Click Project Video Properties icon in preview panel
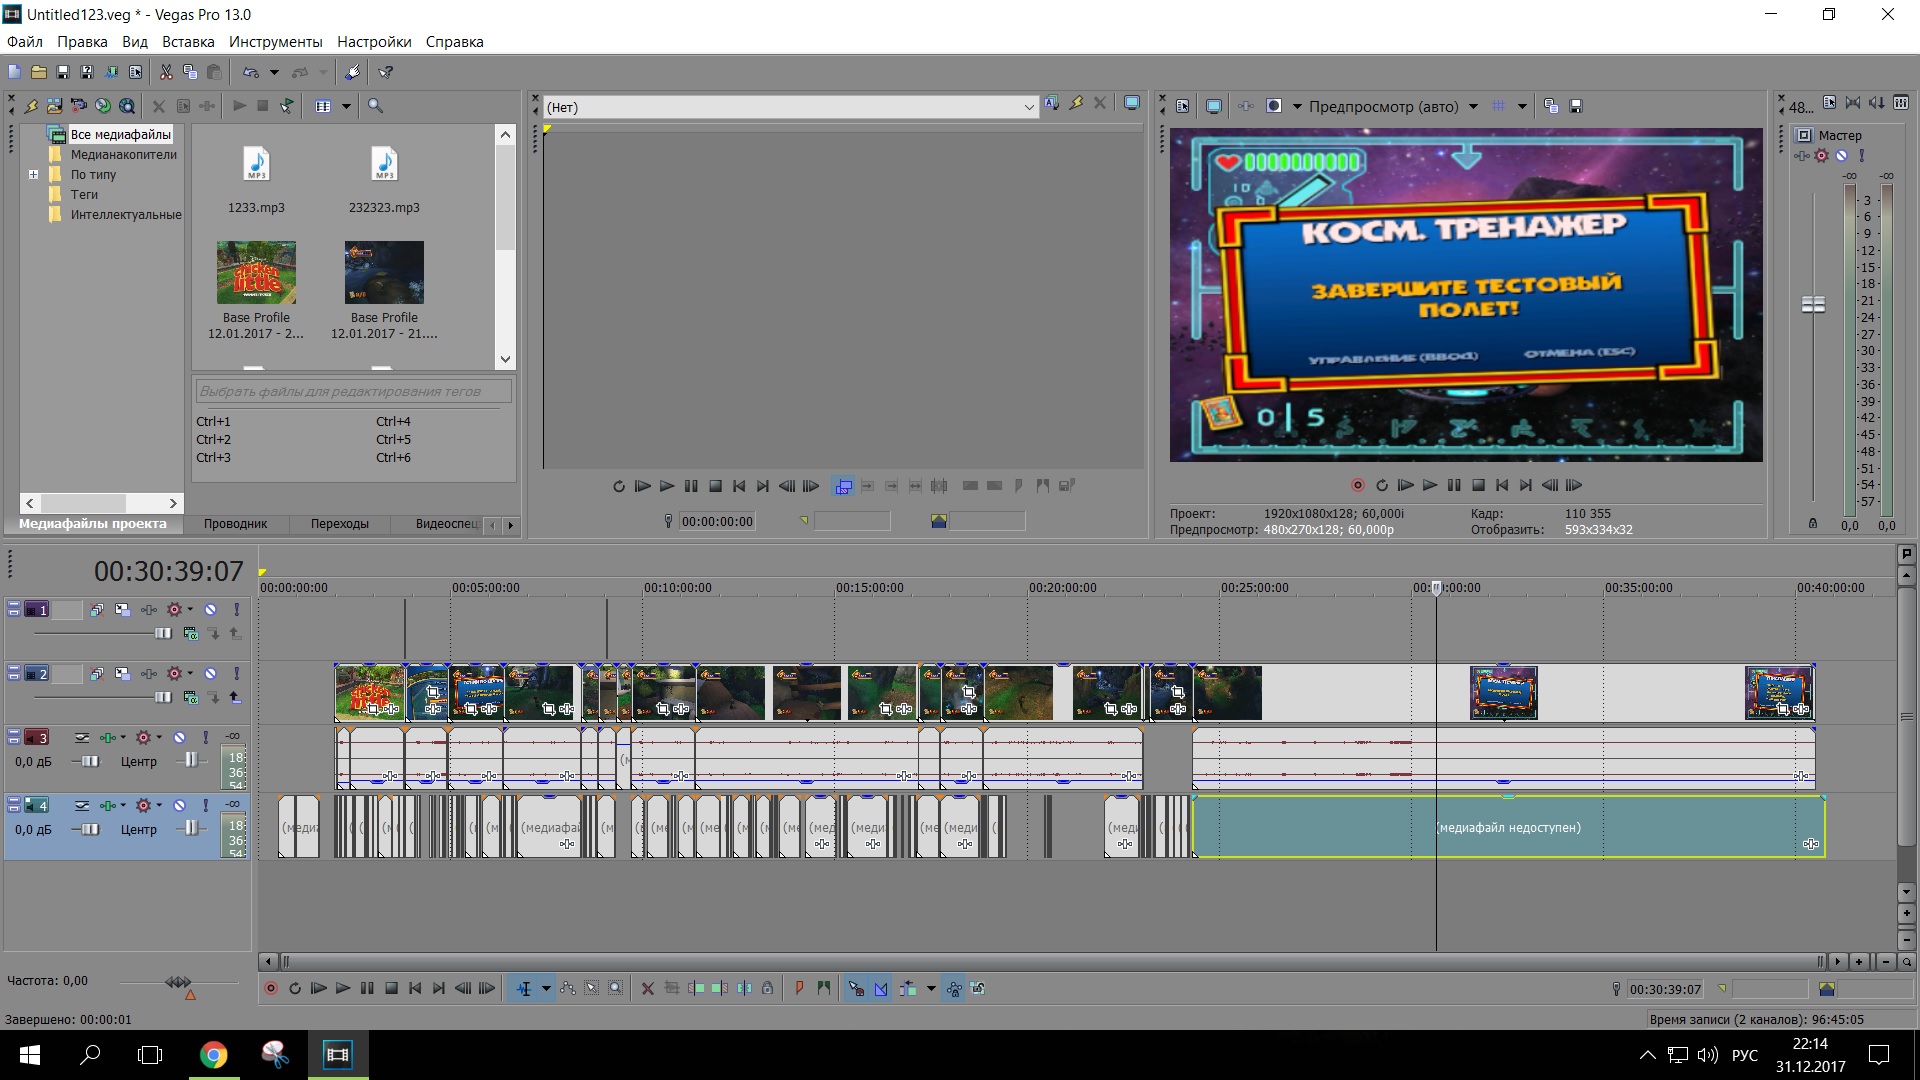The height and width of the screenshot is (1080, 1920). pyautogui.click(x=1182, y=106)
